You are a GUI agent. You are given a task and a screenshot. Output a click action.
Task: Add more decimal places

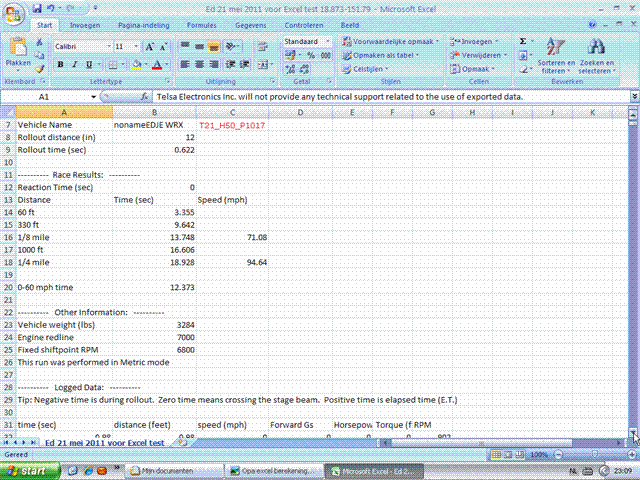290,69
